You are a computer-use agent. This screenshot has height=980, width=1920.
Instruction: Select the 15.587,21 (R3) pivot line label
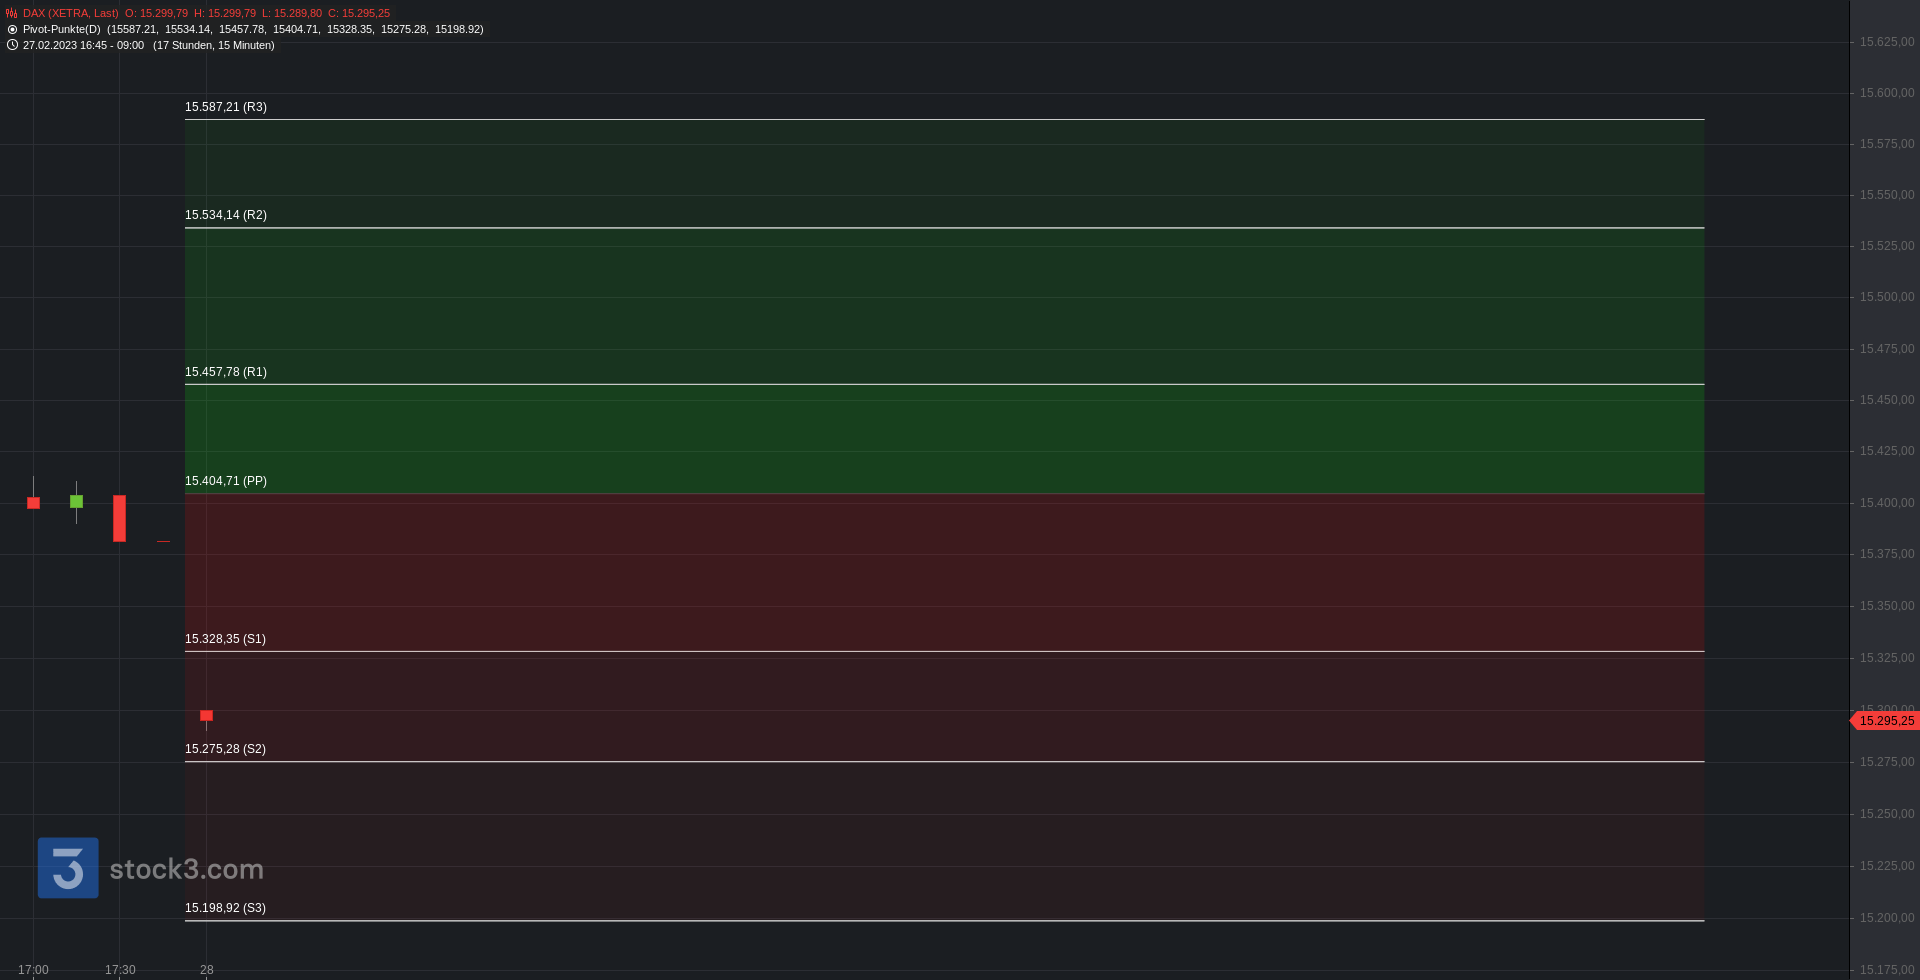tap(226, 107)
